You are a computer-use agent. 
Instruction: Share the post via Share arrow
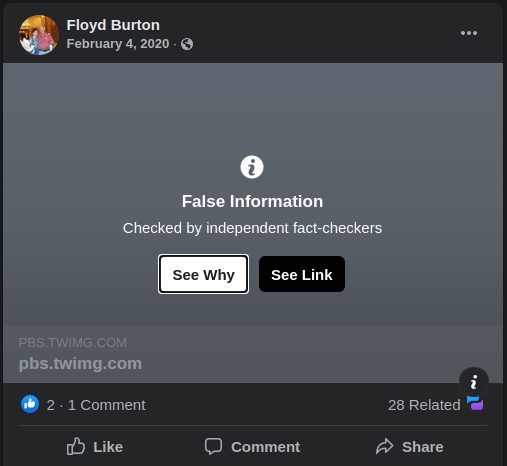410,447
